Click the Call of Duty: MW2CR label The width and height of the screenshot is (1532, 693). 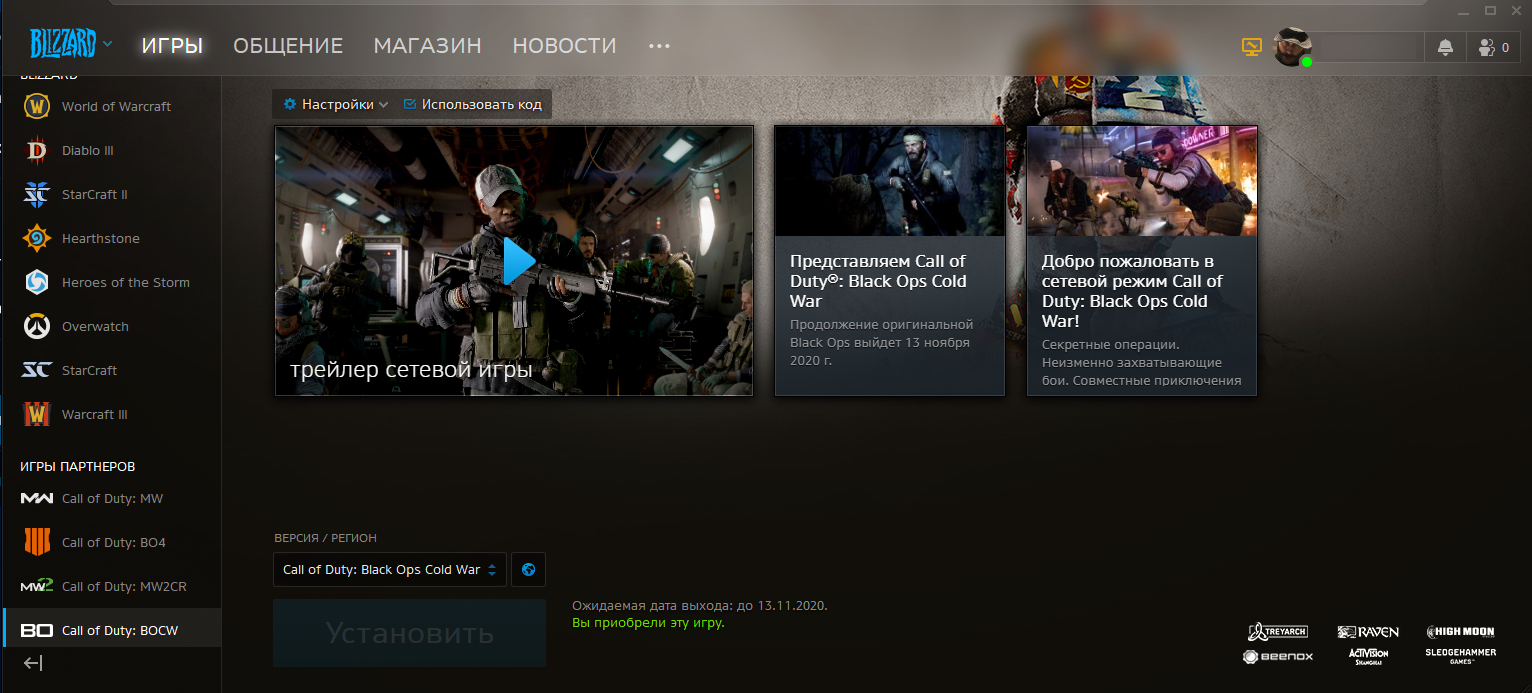click(x=124, y=586)
